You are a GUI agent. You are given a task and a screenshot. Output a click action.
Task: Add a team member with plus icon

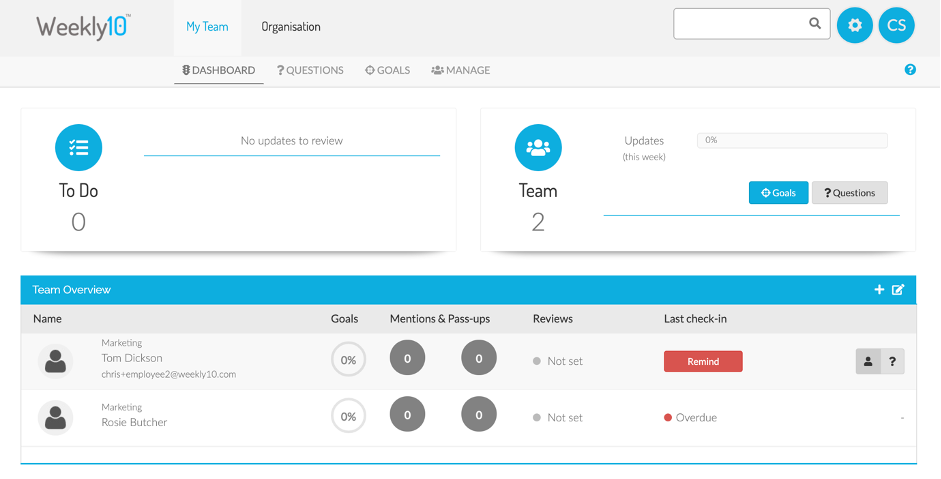click(x=879, y=290)
